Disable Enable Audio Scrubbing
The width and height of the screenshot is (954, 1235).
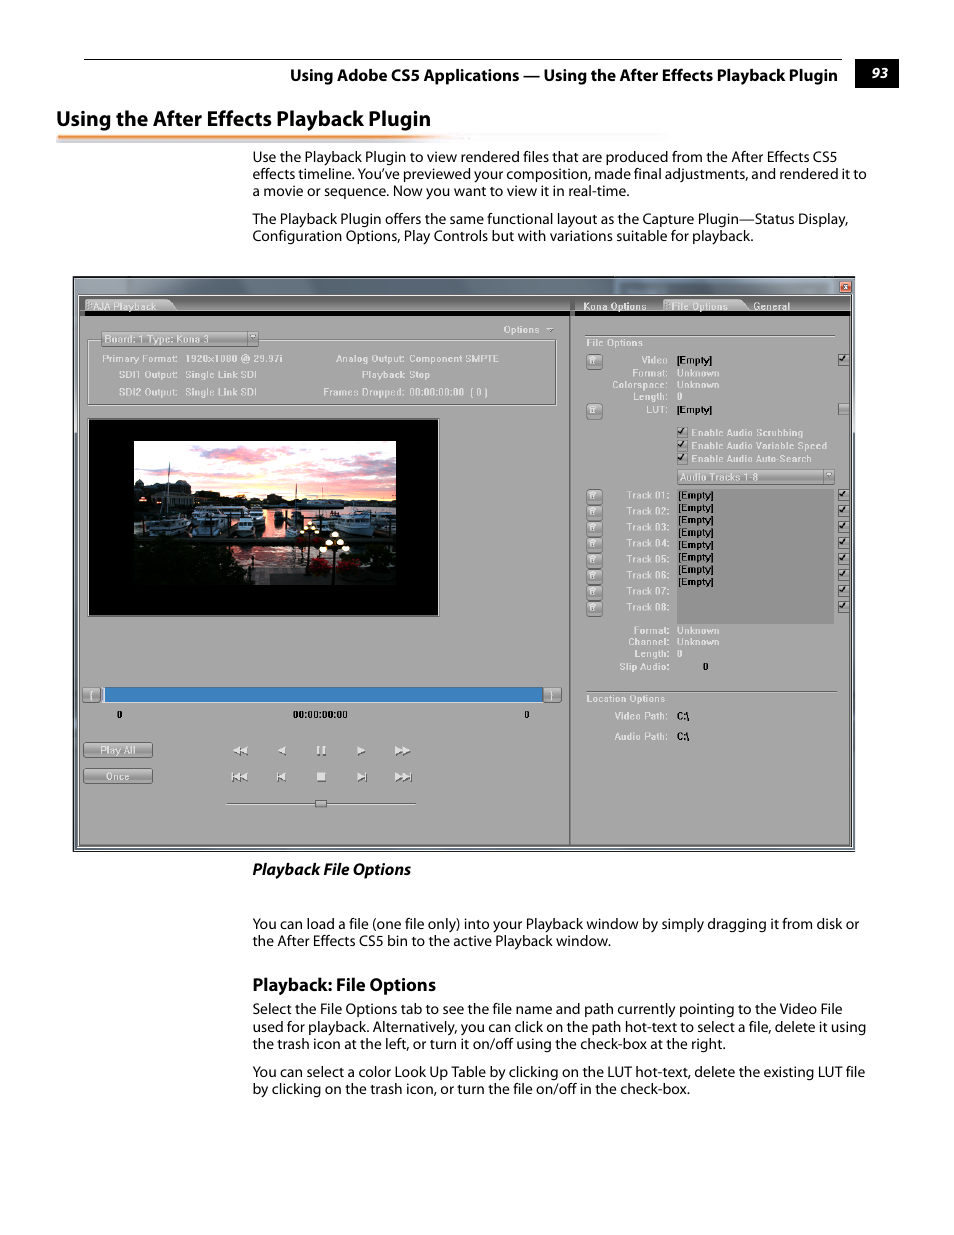681,432
